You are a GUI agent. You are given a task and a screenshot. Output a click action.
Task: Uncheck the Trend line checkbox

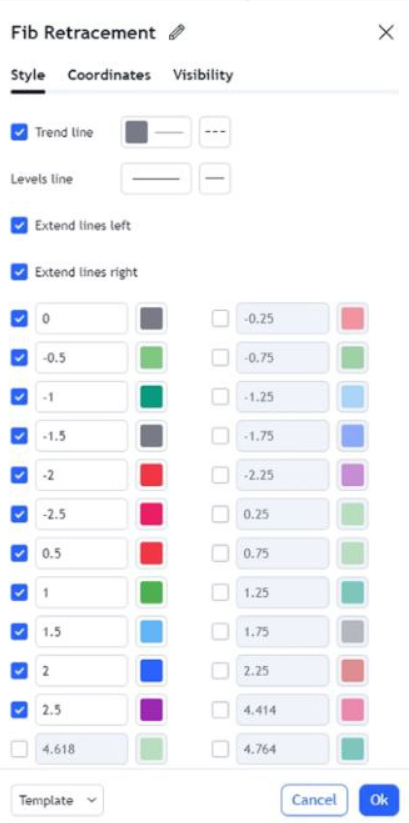pyautogui.click(x=19, y=132)
